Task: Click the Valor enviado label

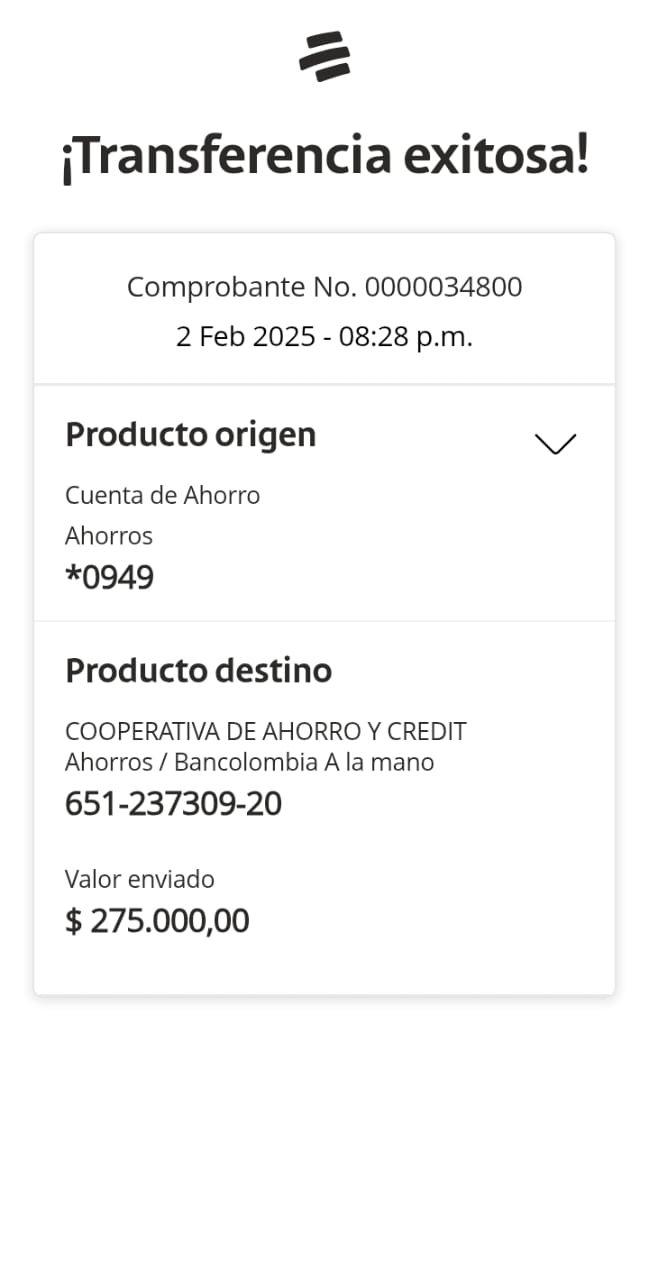Action: pyautogui.click(x=140, y=879)
